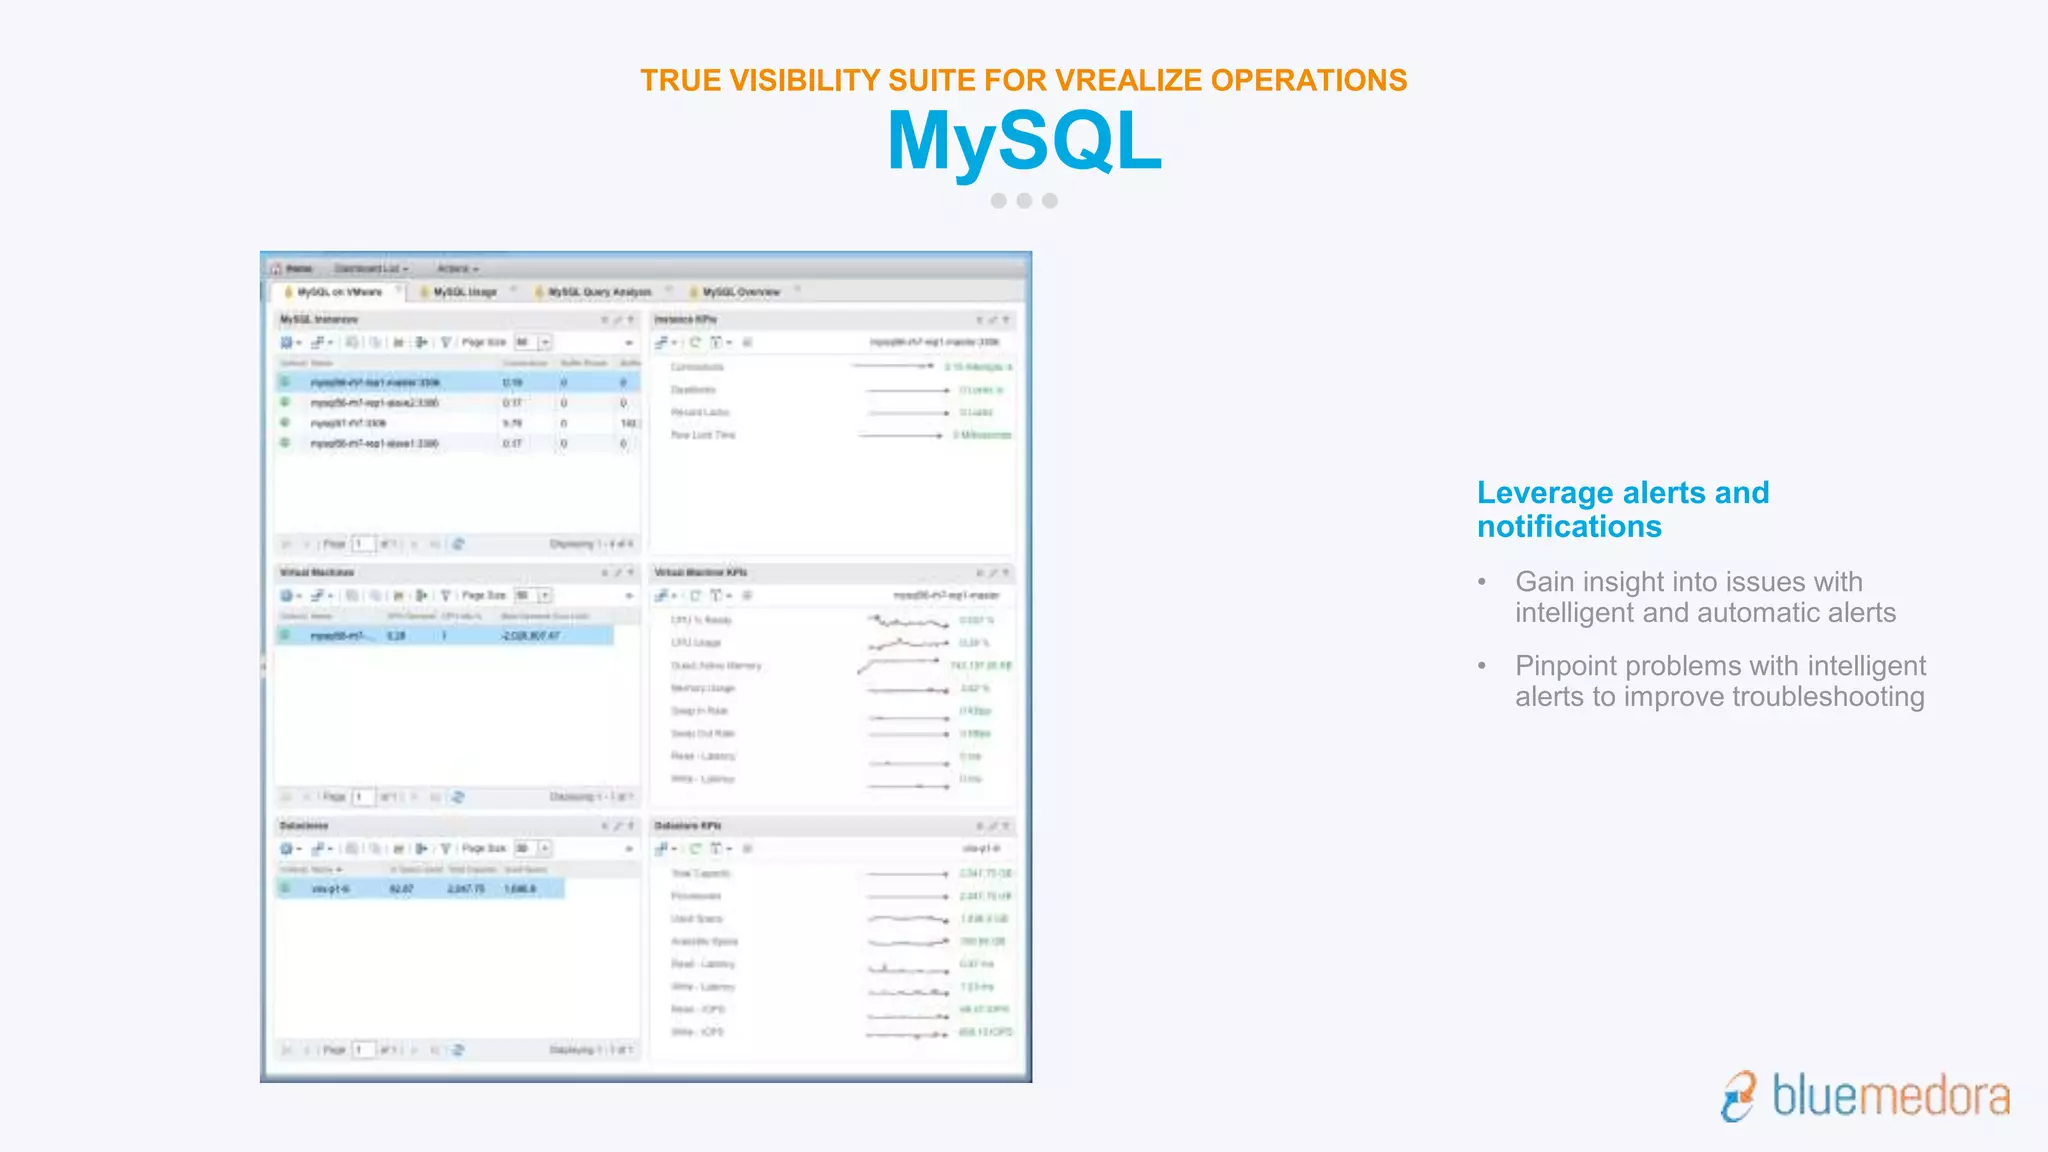Edit the MySQL Instances widget with the pencil icon
2048x1152 pixels.
pyautogui.click(x=618, y=320)
